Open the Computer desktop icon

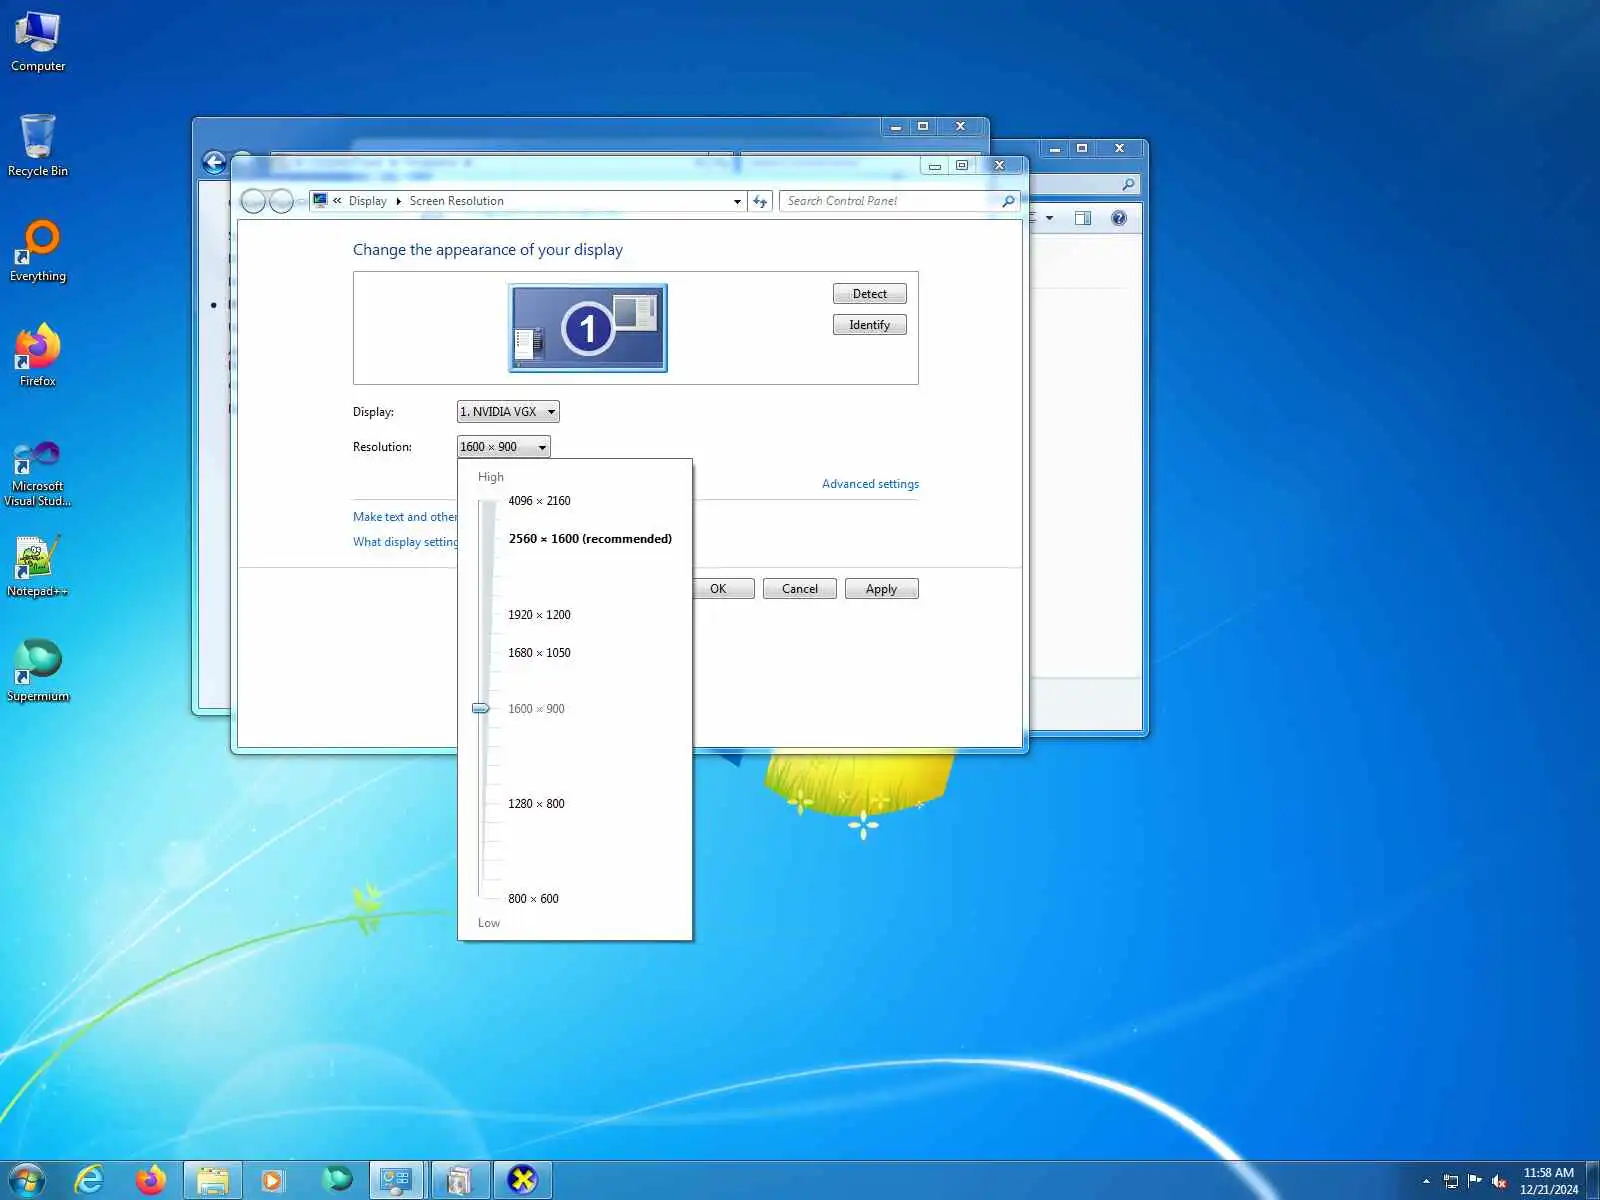point(38,41)
